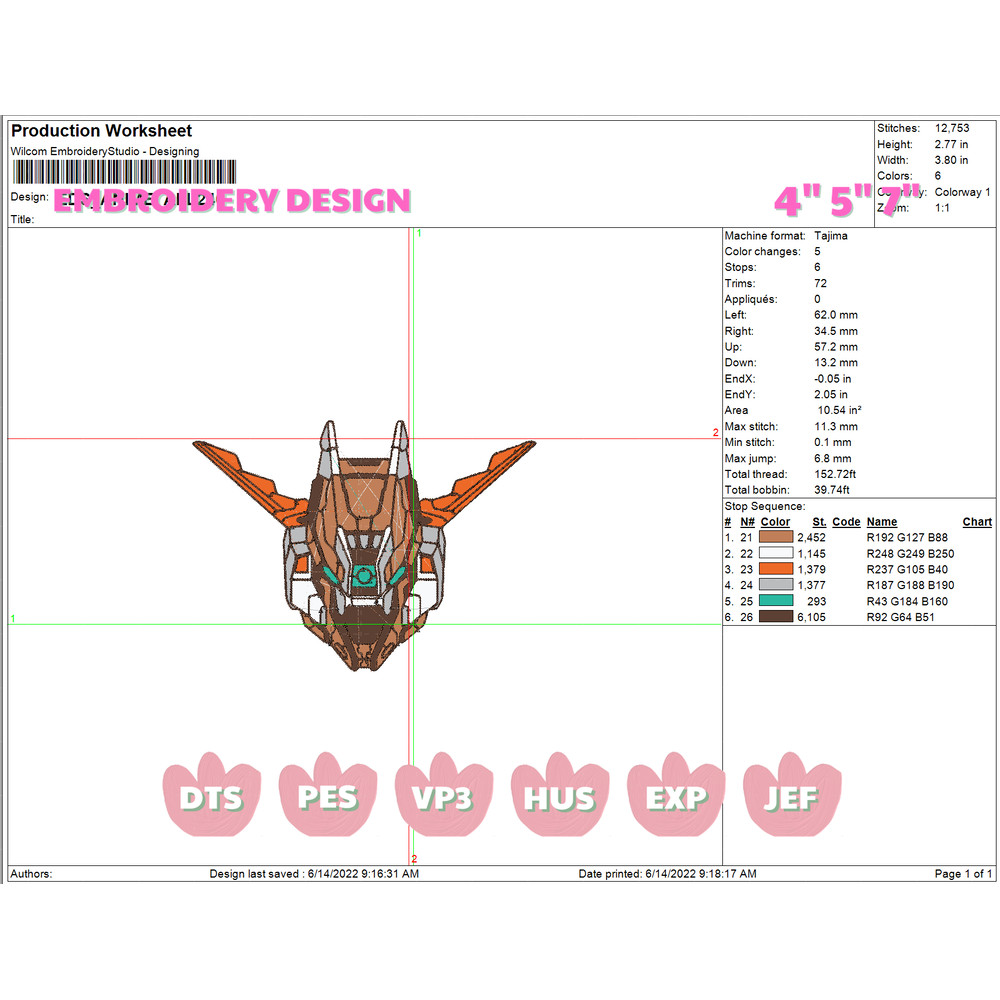1000x1000 pixels.
Task: Click the Page 1 of 1 footer label
Action: (x=963, y=874)
